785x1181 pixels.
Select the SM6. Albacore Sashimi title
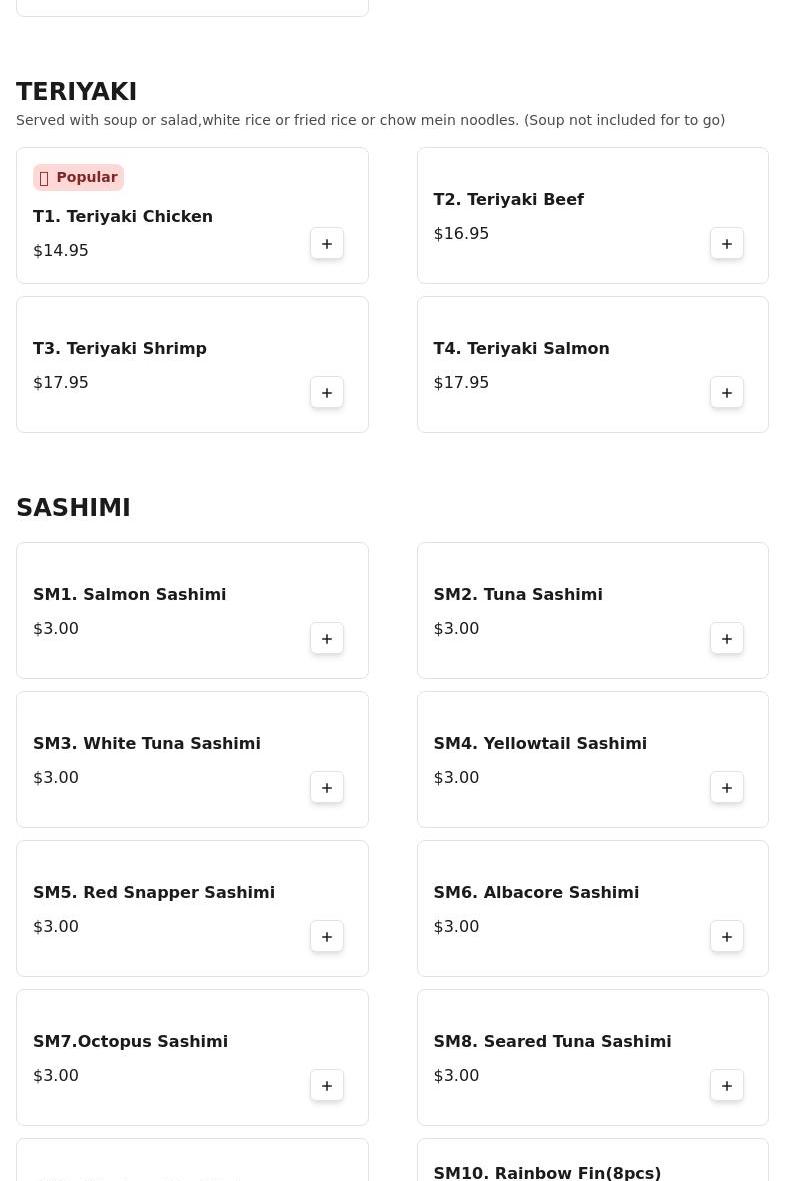(x=536, y=892)
